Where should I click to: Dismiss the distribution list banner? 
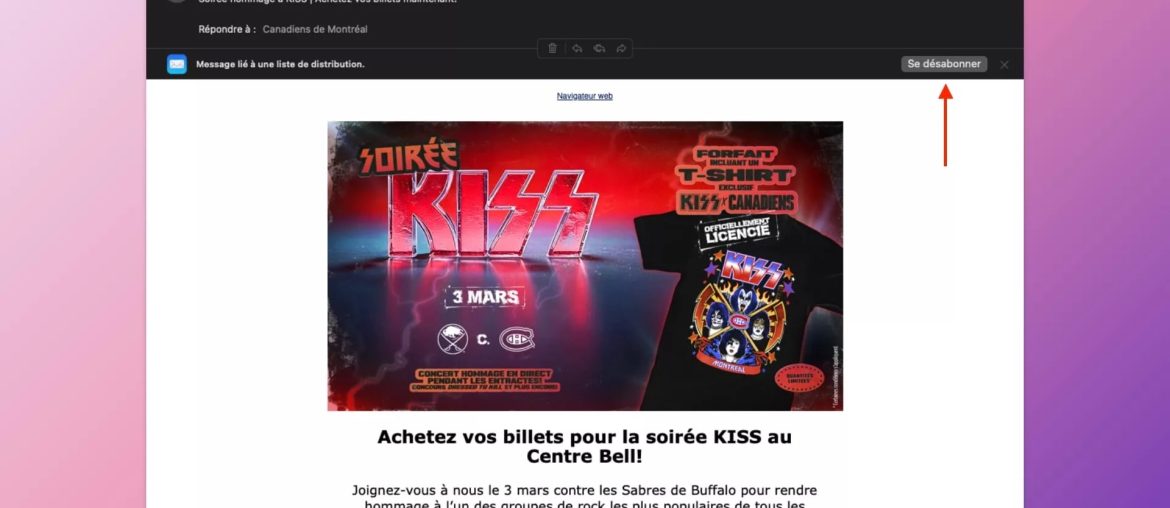[1004, 65]
